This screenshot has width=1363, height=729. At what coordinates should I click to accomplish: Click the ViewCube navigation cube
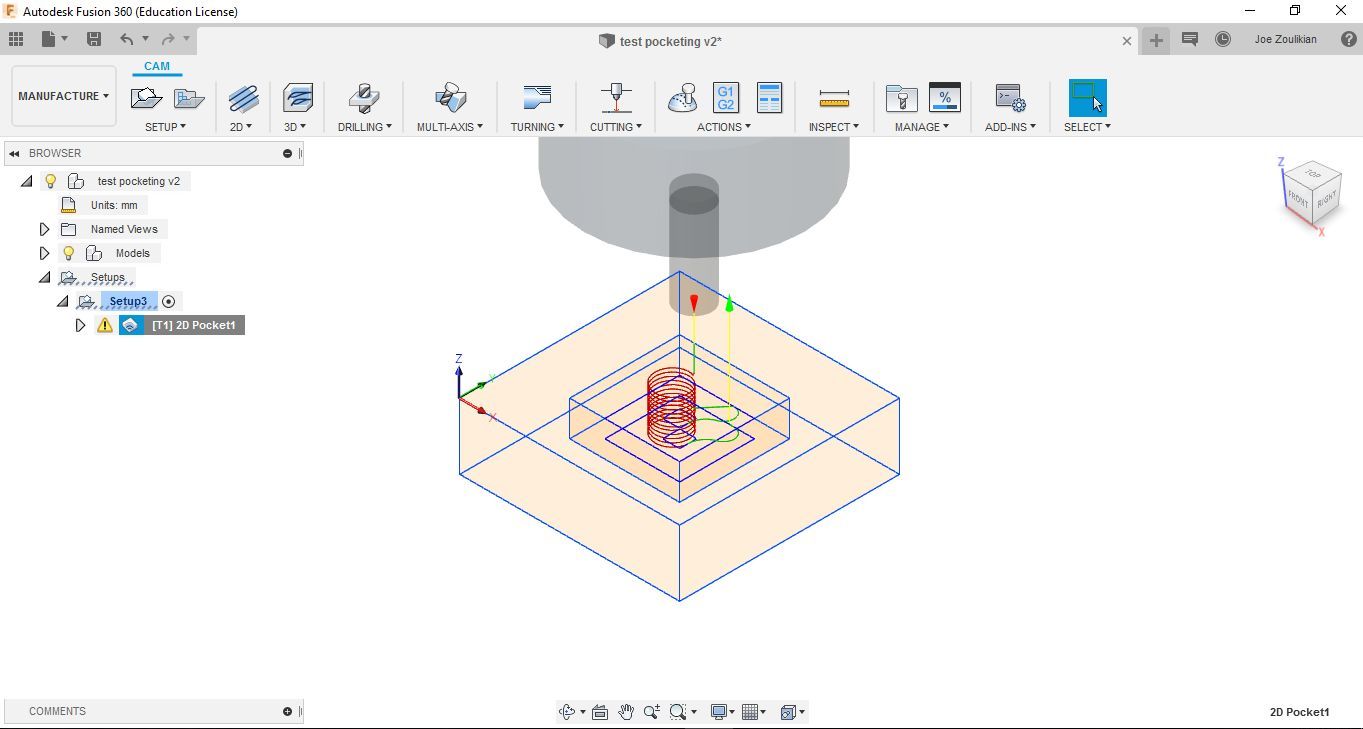click(1311, 196)
